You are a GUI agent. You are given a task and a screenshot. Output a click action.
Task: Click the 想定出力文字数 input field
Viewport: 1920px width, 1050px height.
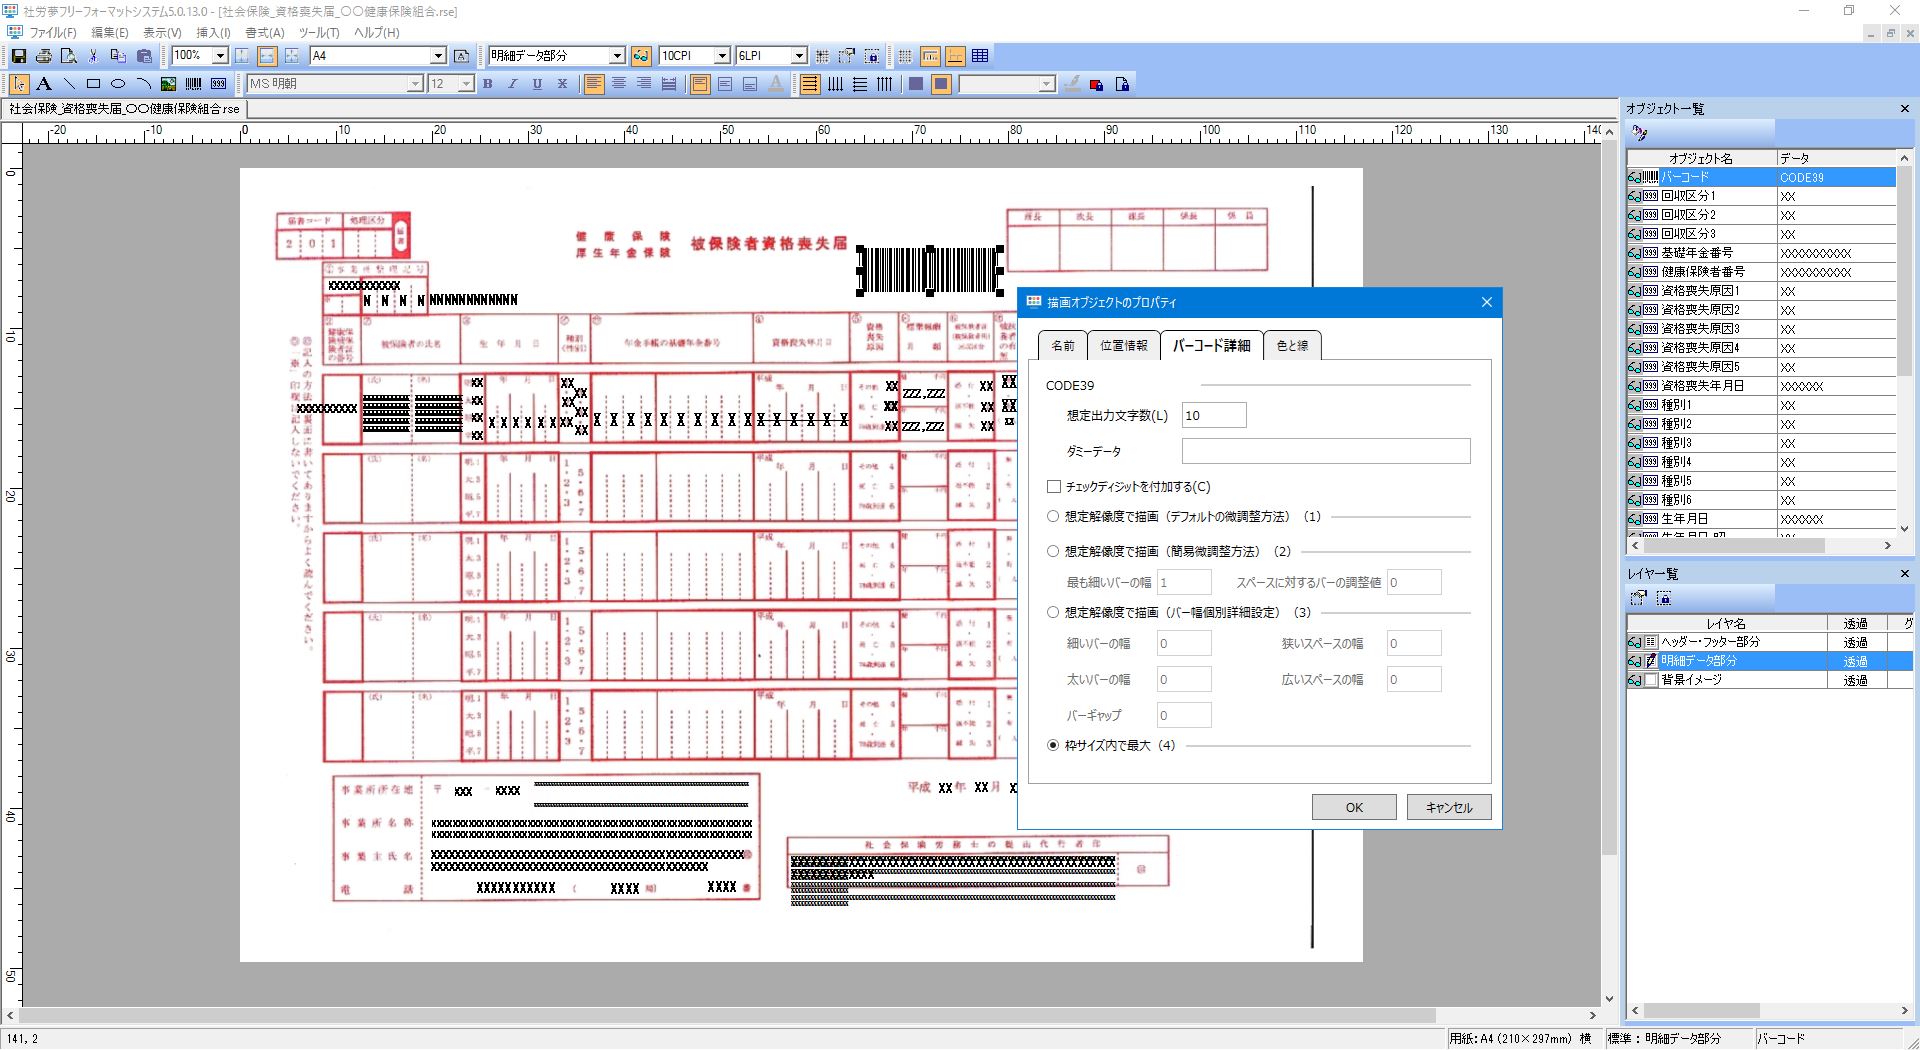pos(1214,415)
